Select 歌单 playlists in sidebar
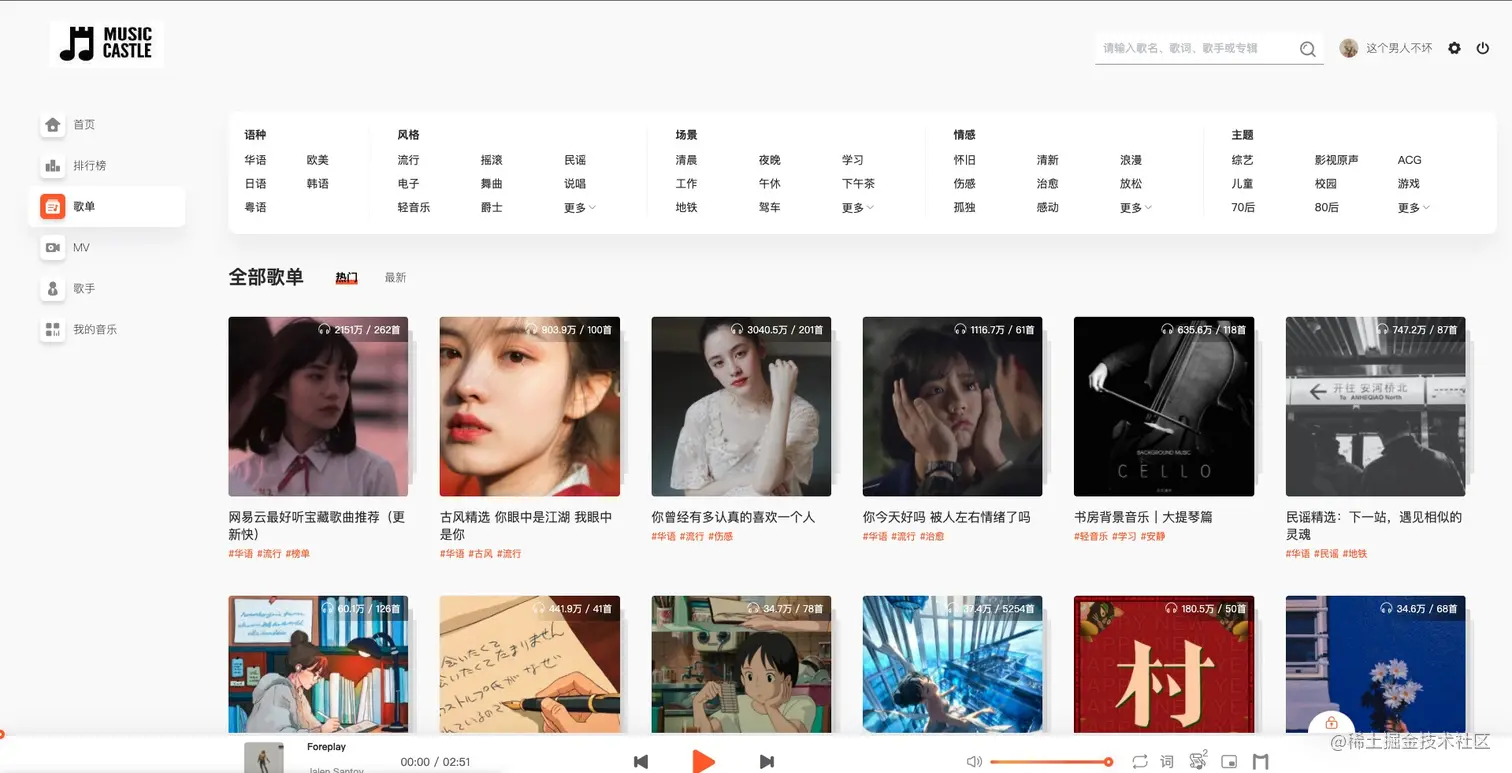 tap(107, 206)
